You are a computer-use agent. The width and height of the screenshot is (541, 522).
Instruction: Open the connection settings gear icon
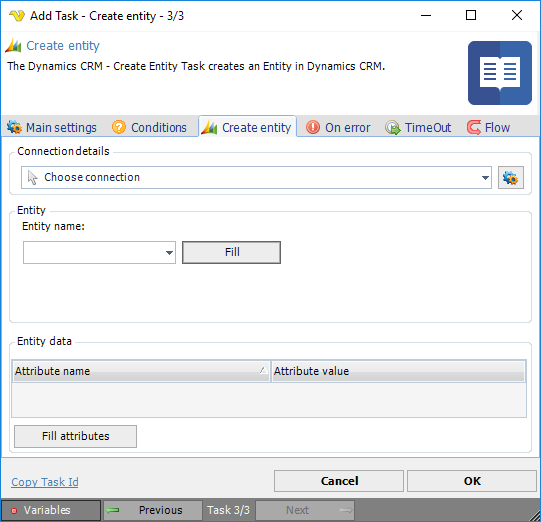point(511,178)
